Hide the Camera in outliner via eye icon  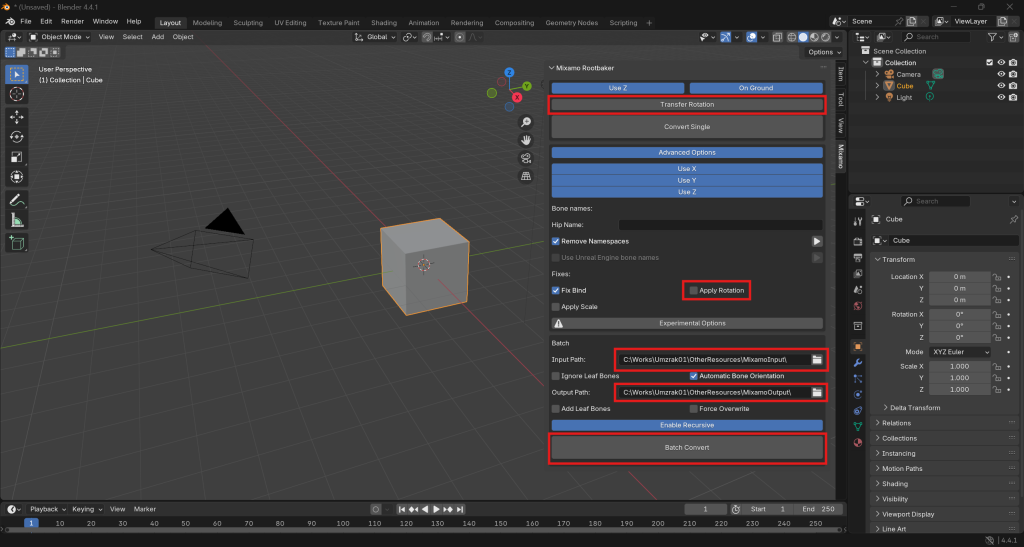pyautogui.click(x=1001, y=74)
